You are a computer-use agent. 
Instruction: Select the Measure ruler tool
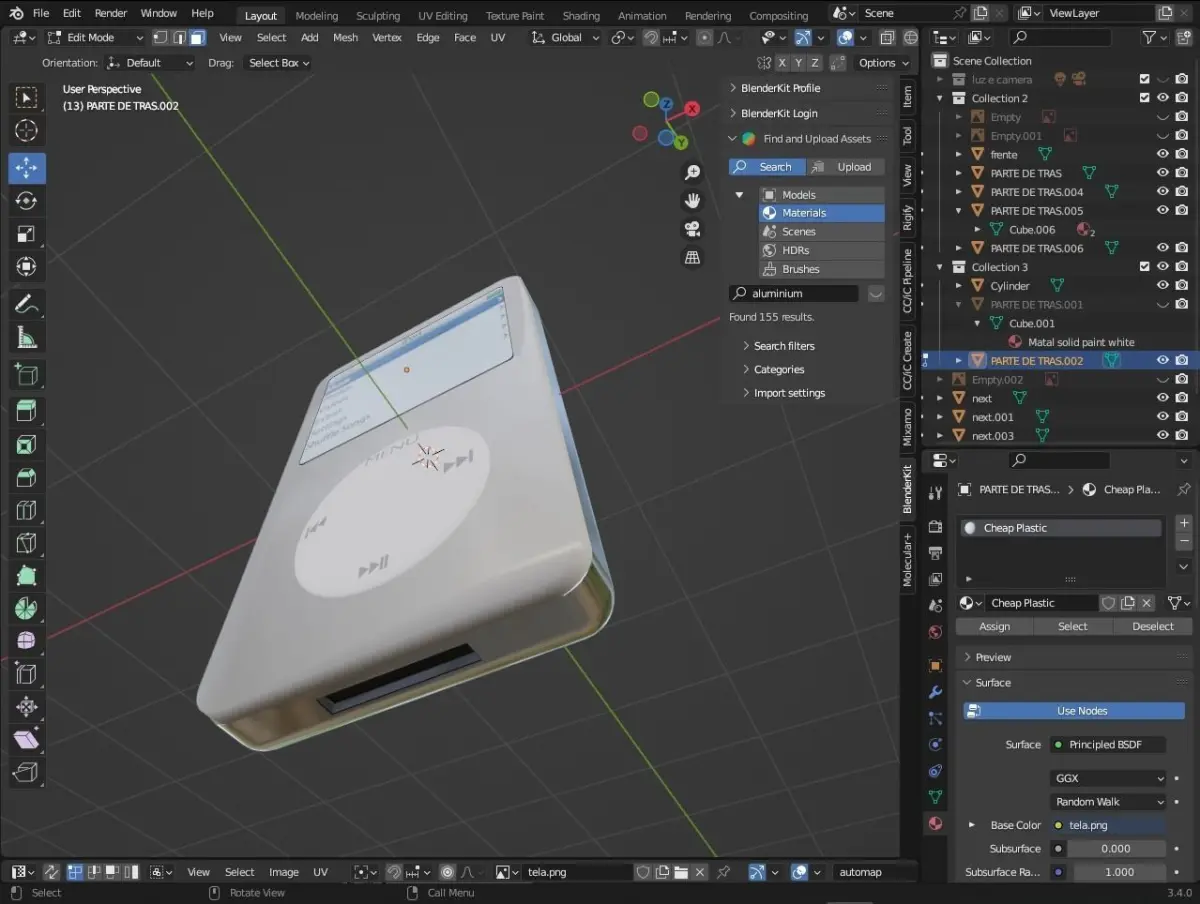(27, 339)
